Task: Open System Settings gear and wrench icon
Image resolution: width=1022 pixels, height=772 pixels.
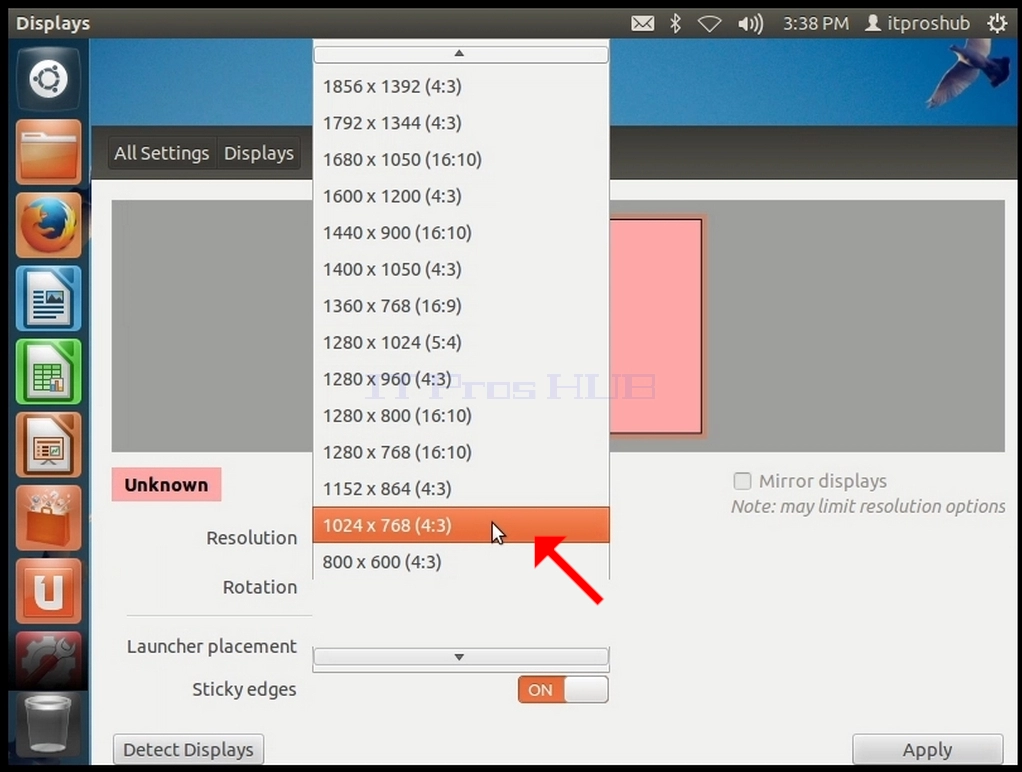Action: [x=48, y=660]
